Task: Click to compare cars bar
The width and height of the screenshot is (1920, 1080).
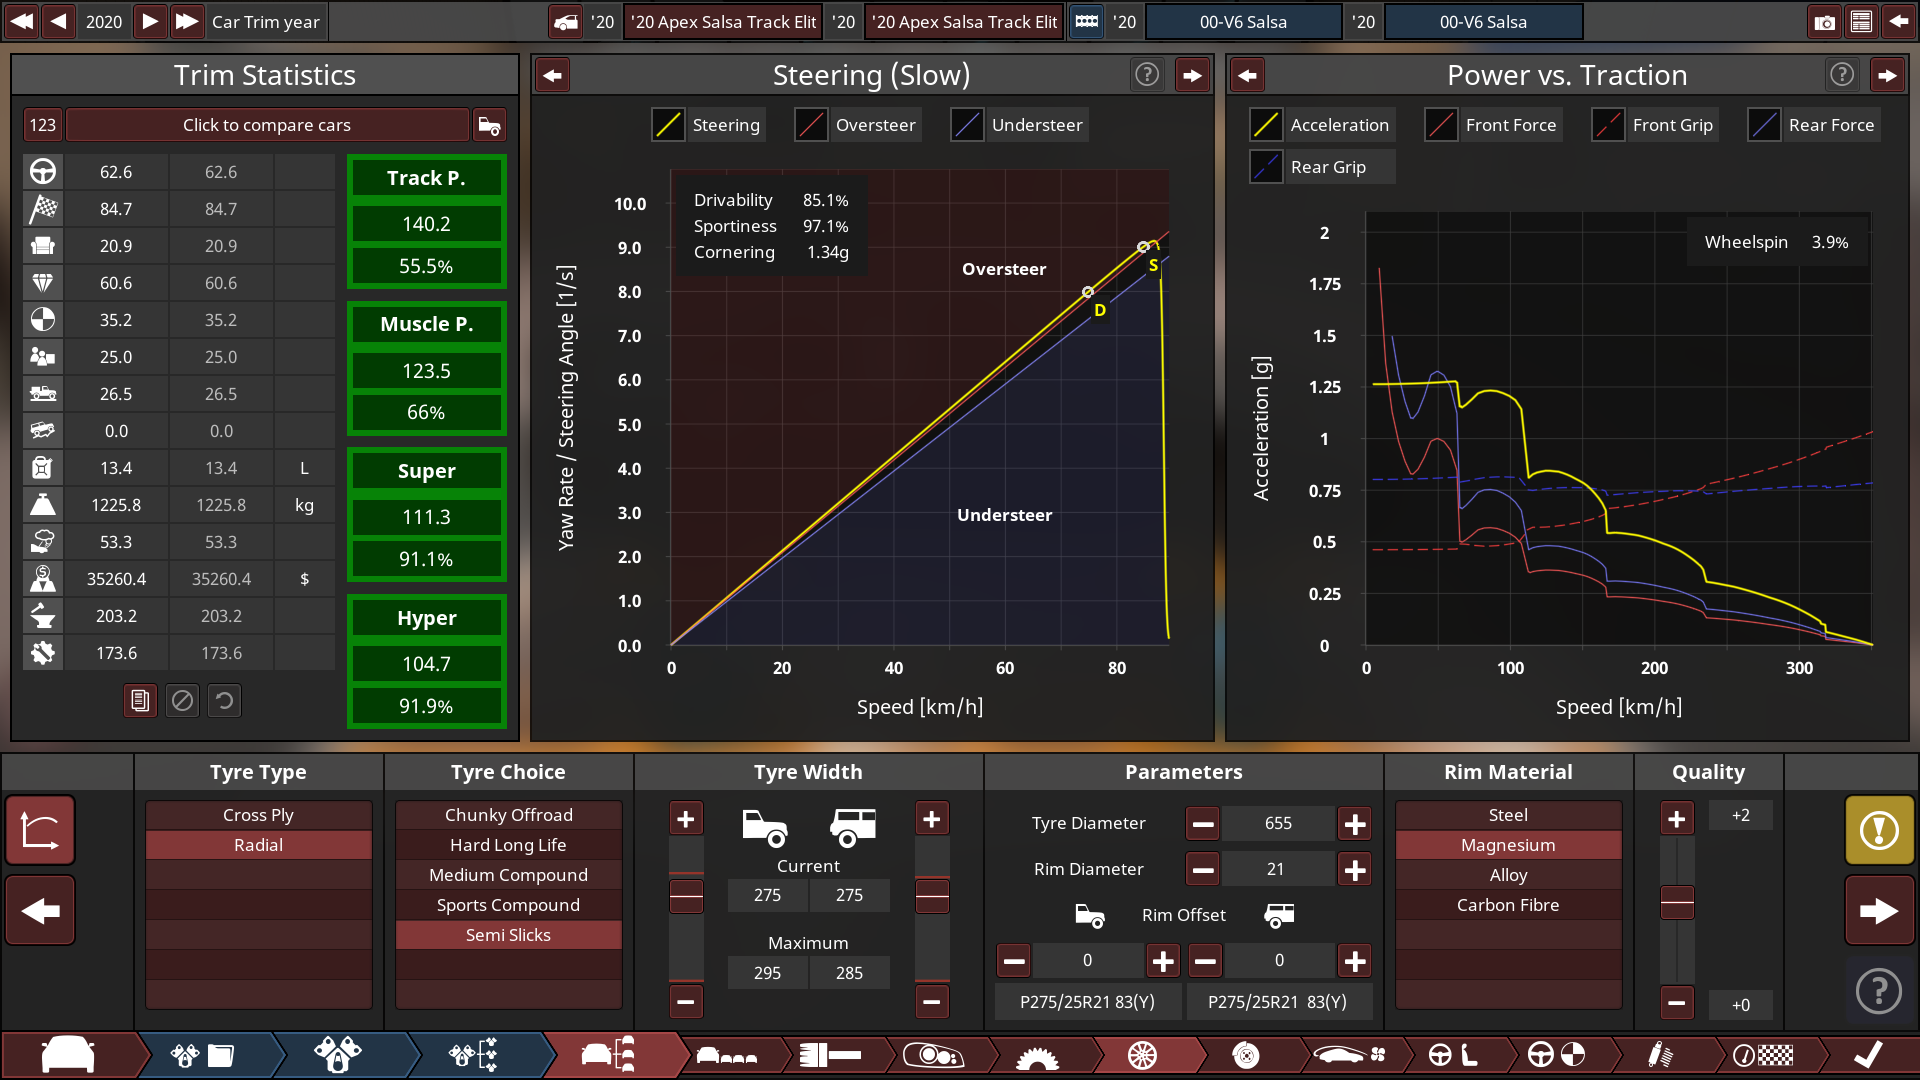Action: point(266,125)
